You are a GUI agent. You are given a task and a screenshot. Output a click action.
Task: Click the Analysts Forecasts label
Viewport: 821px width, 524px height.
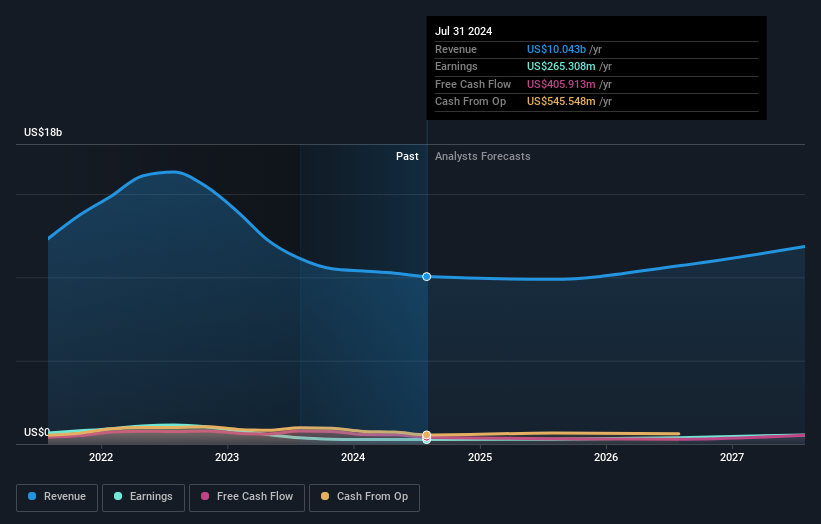[482, 156]
